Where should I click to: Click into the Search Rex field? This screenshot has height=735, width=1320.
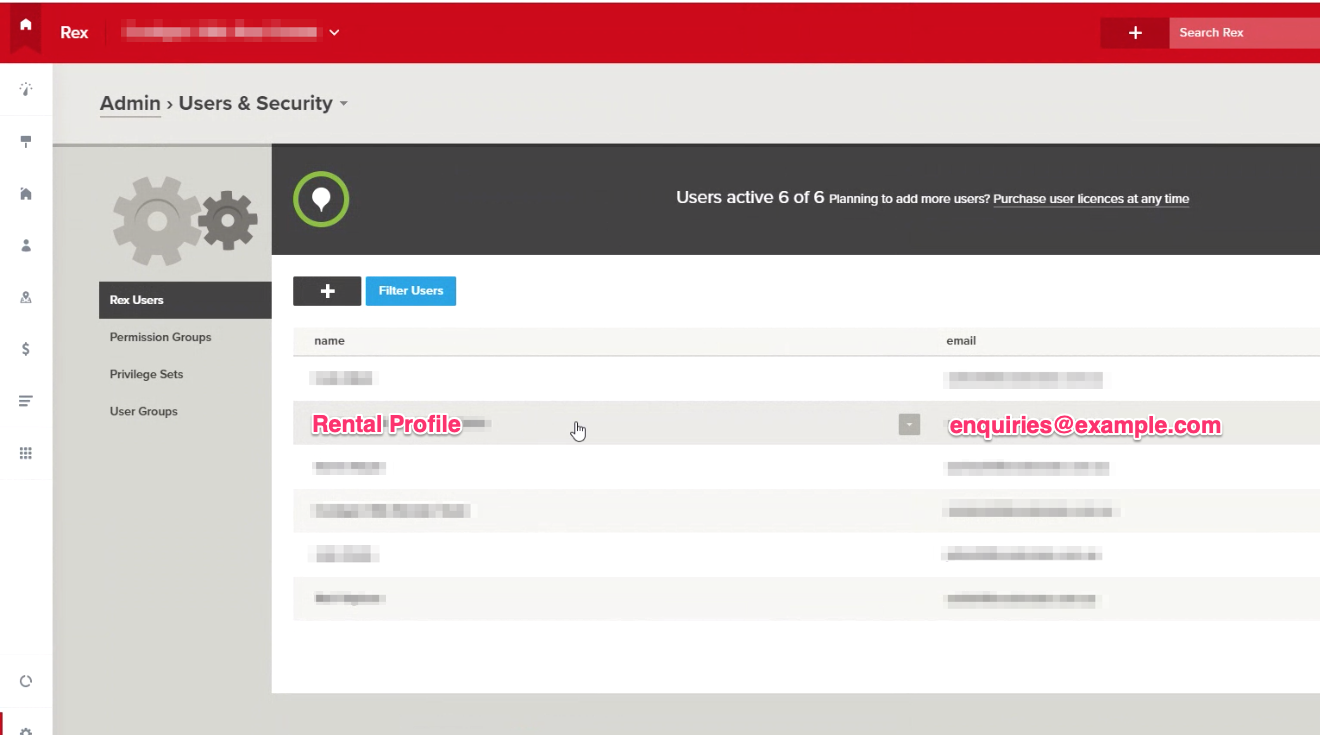click(1244, 33)
